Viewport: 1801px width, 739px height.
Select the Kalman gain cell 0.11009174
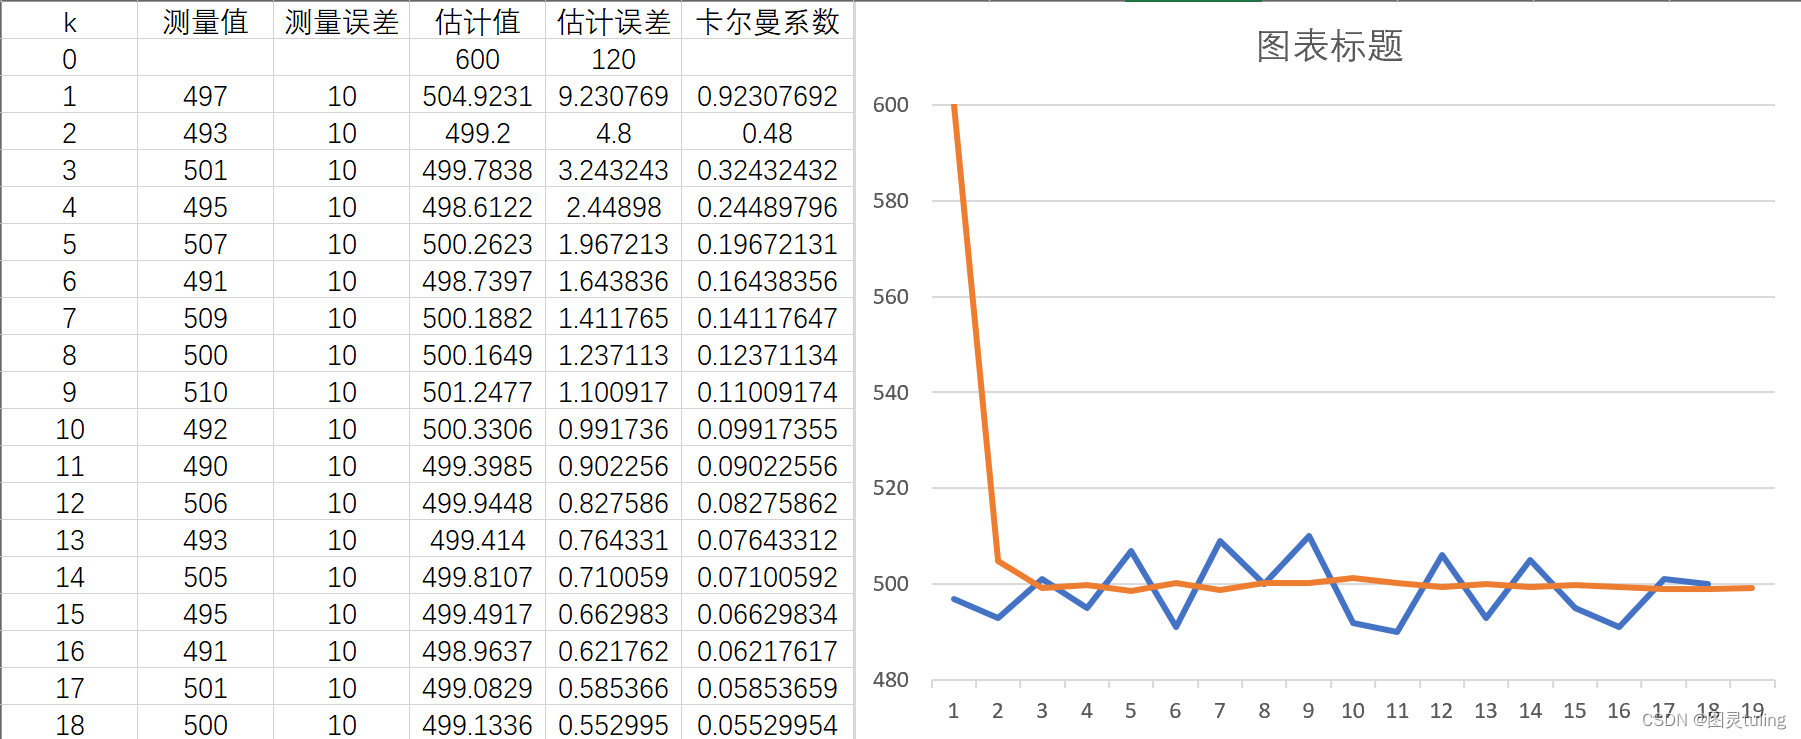[x=767, y=392]
